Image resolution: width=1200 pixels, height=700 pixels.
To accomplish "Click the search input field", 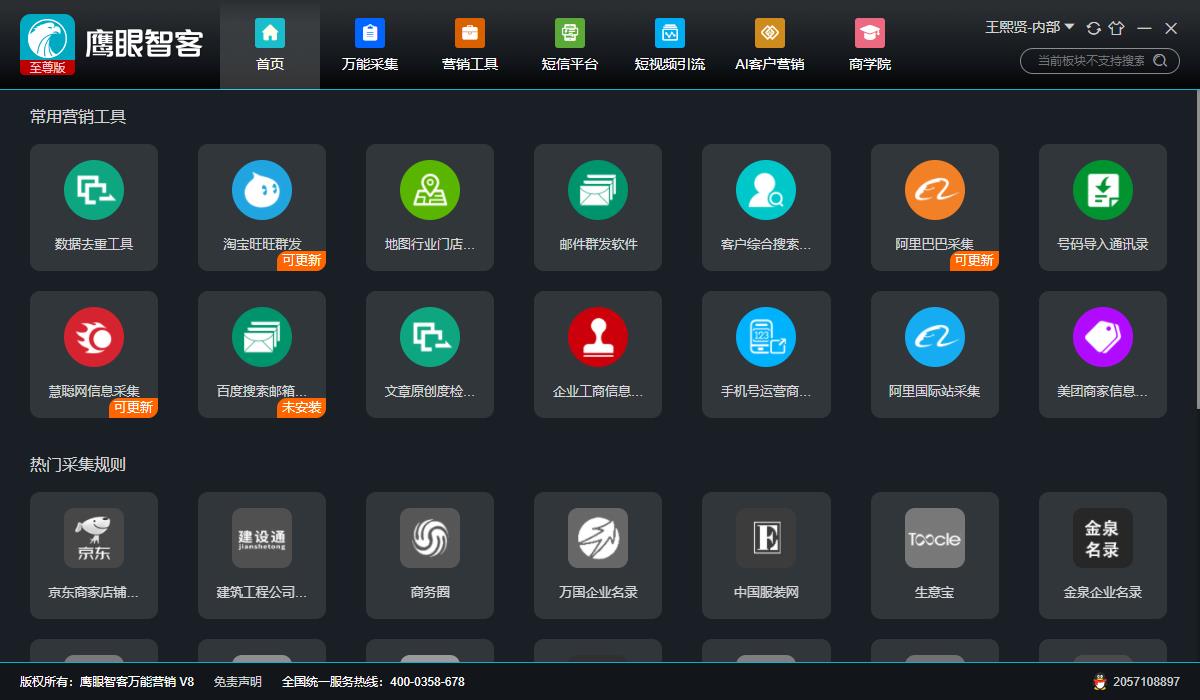I will (x=1090, y=60).
